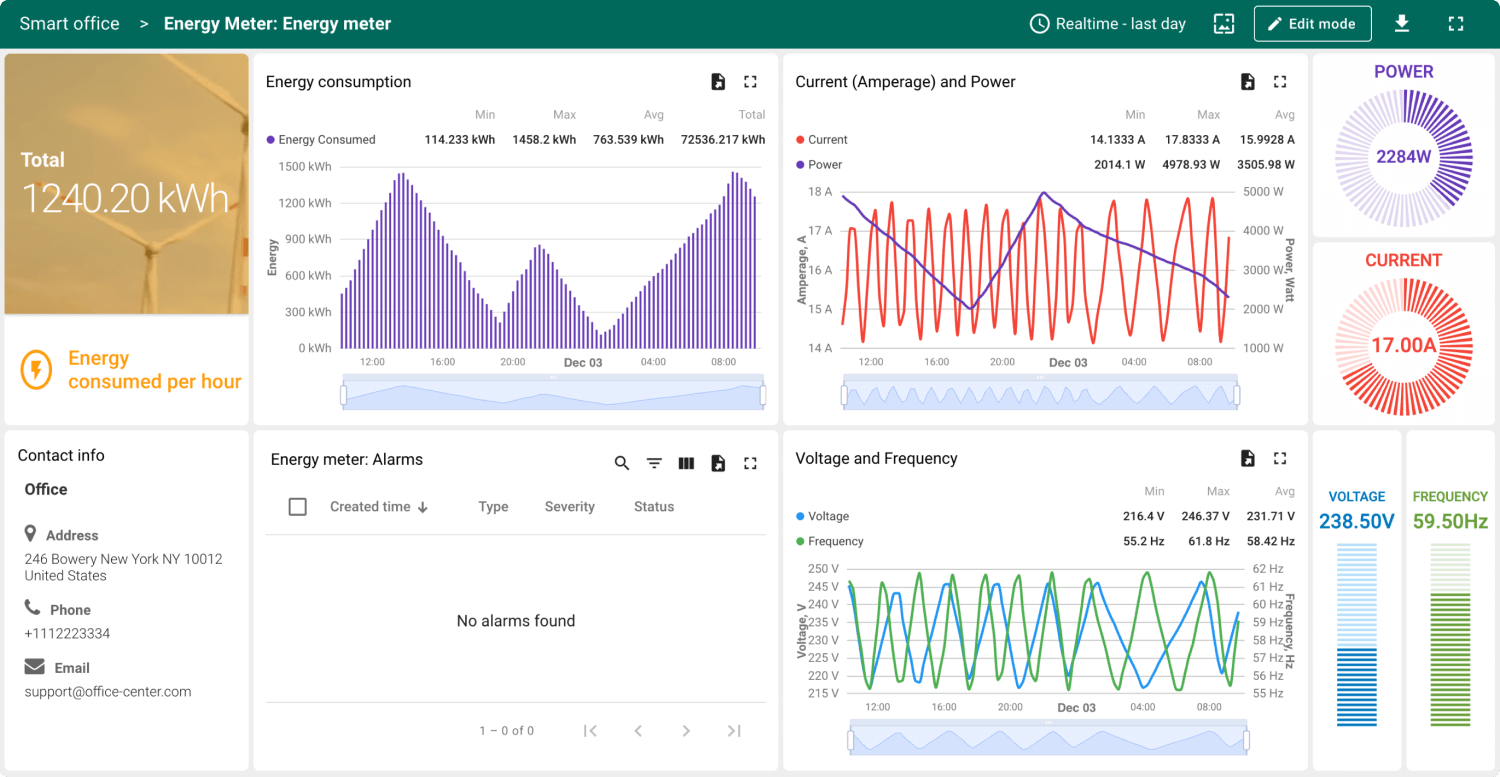Viewport: 1500px width, 777px height.
Task: Export the Current (Amperage) and Power widget data
Action: coord(1248,82)
